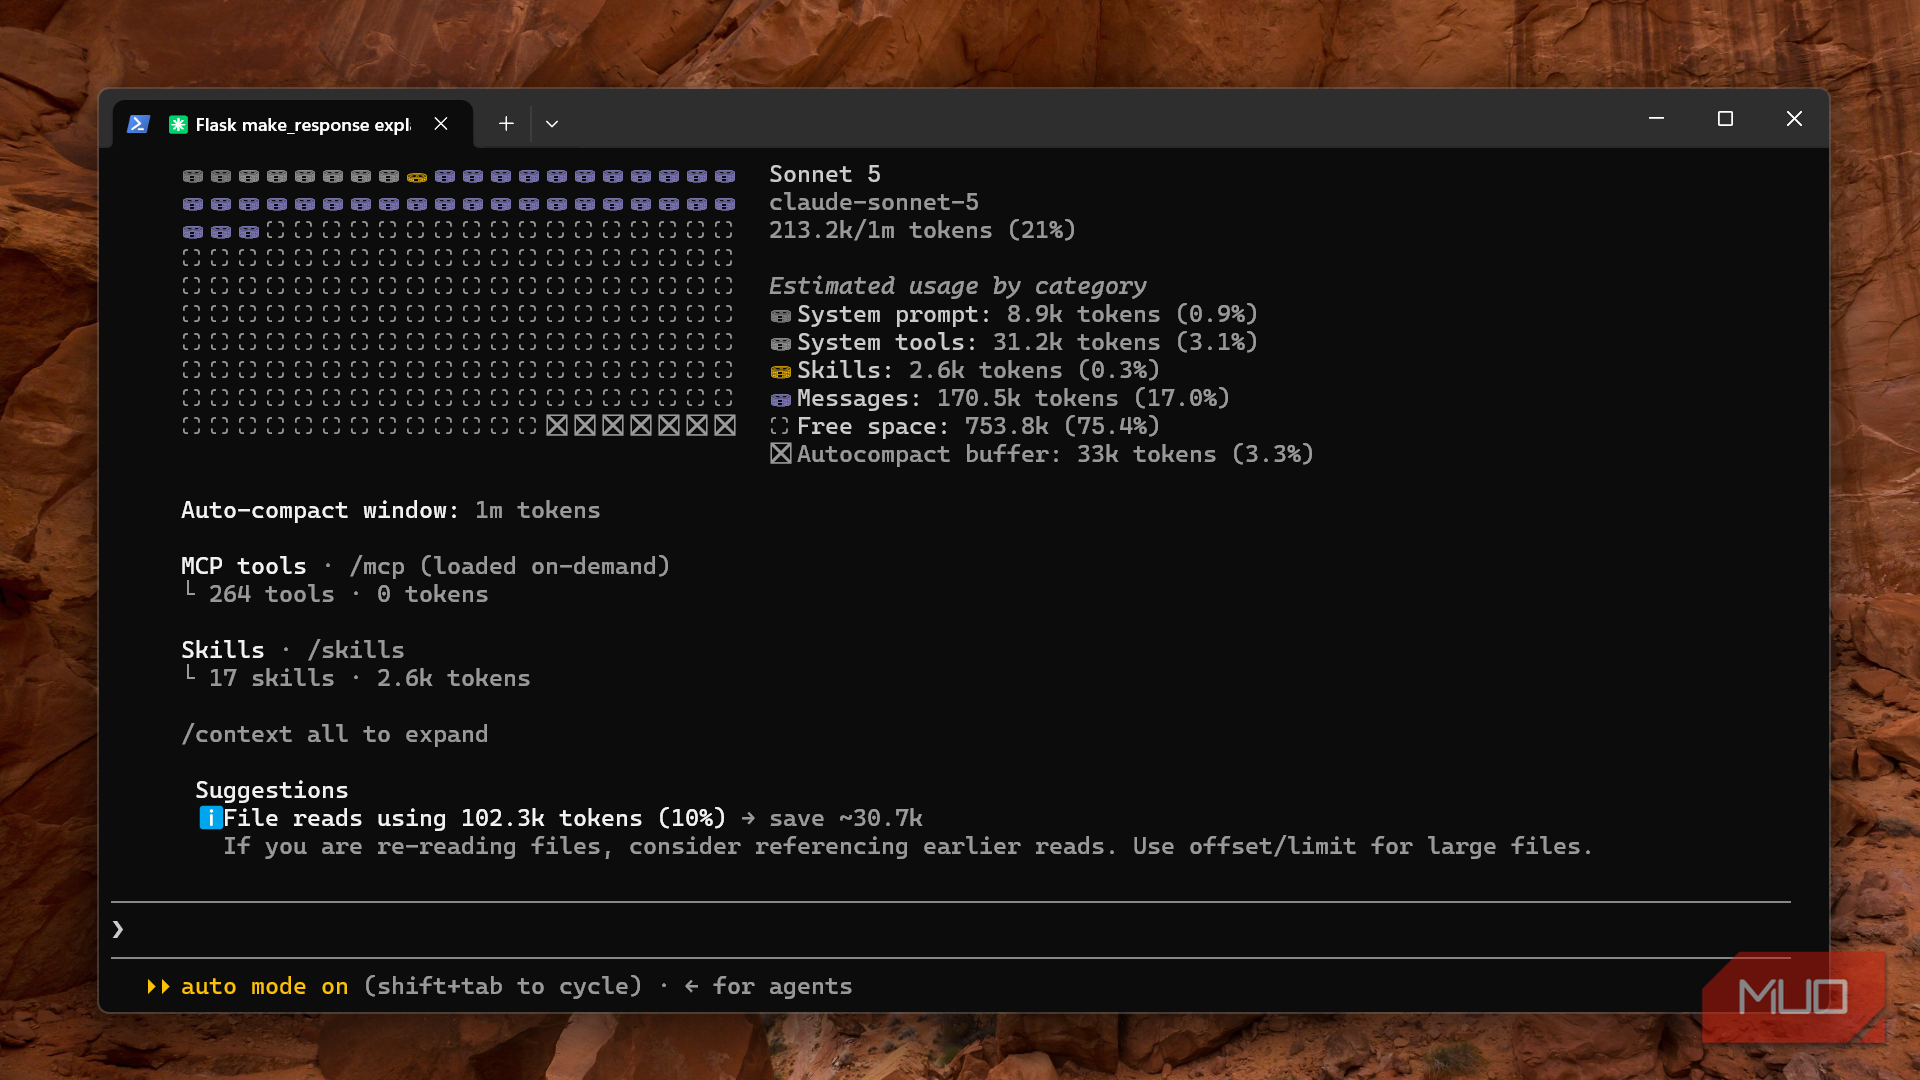
Task: Click 'Messages: 170.5k tokens' line
Action: click(1013, 398)
